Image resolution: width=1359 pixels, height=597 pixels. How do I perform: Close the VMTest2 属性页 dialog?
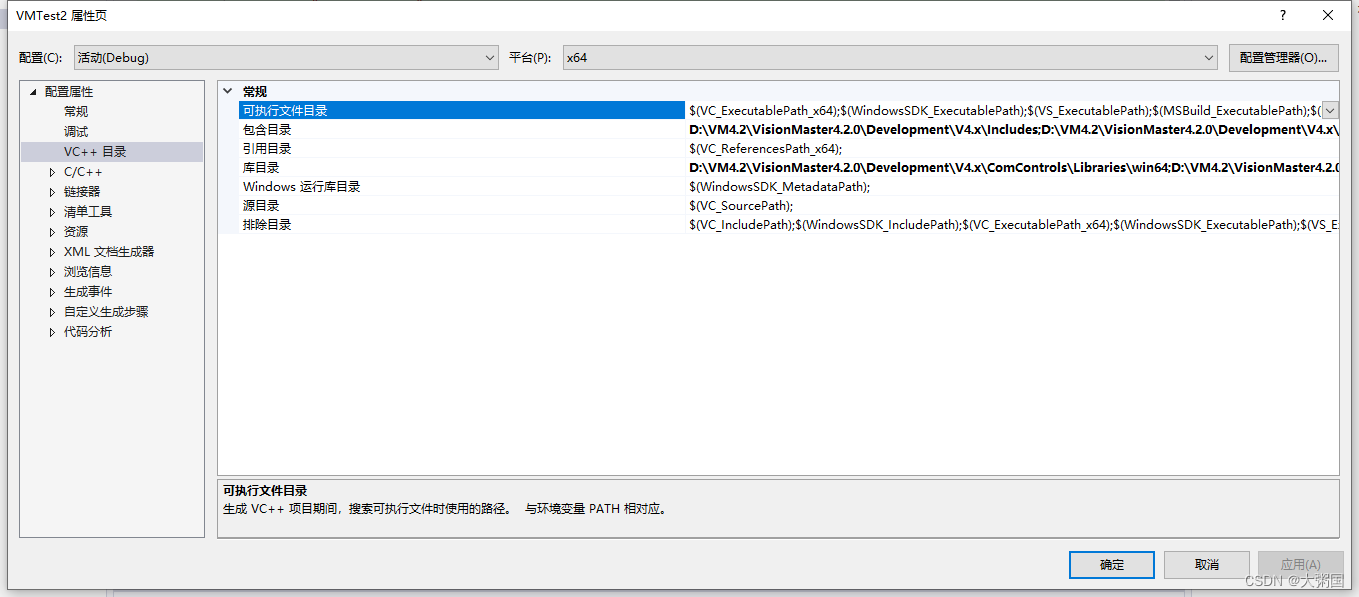pyautogui.click(x=1328, y=15)
